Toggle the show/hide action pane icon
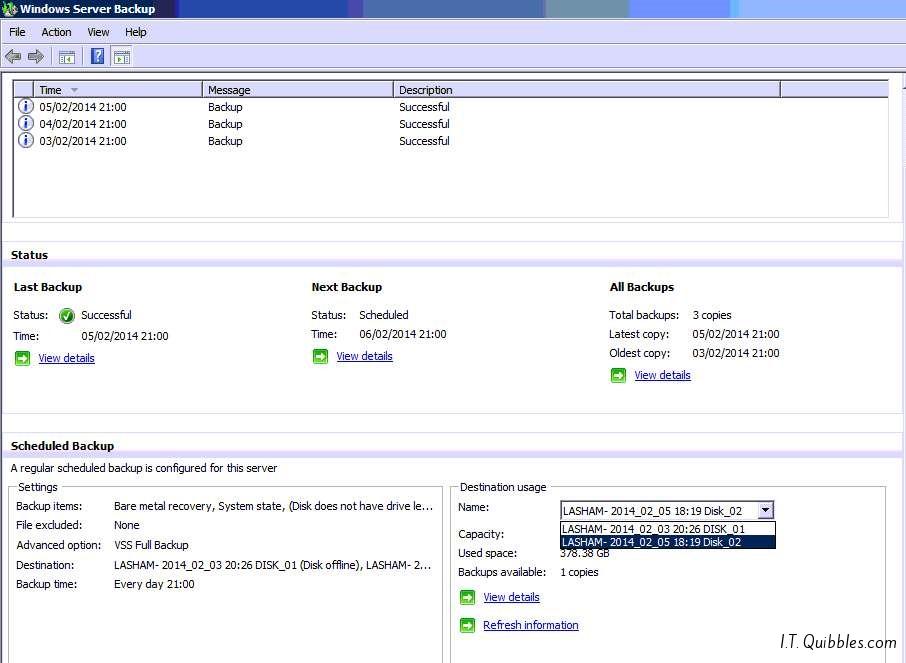This screenshot has height=663, width=906. point(122,57)
